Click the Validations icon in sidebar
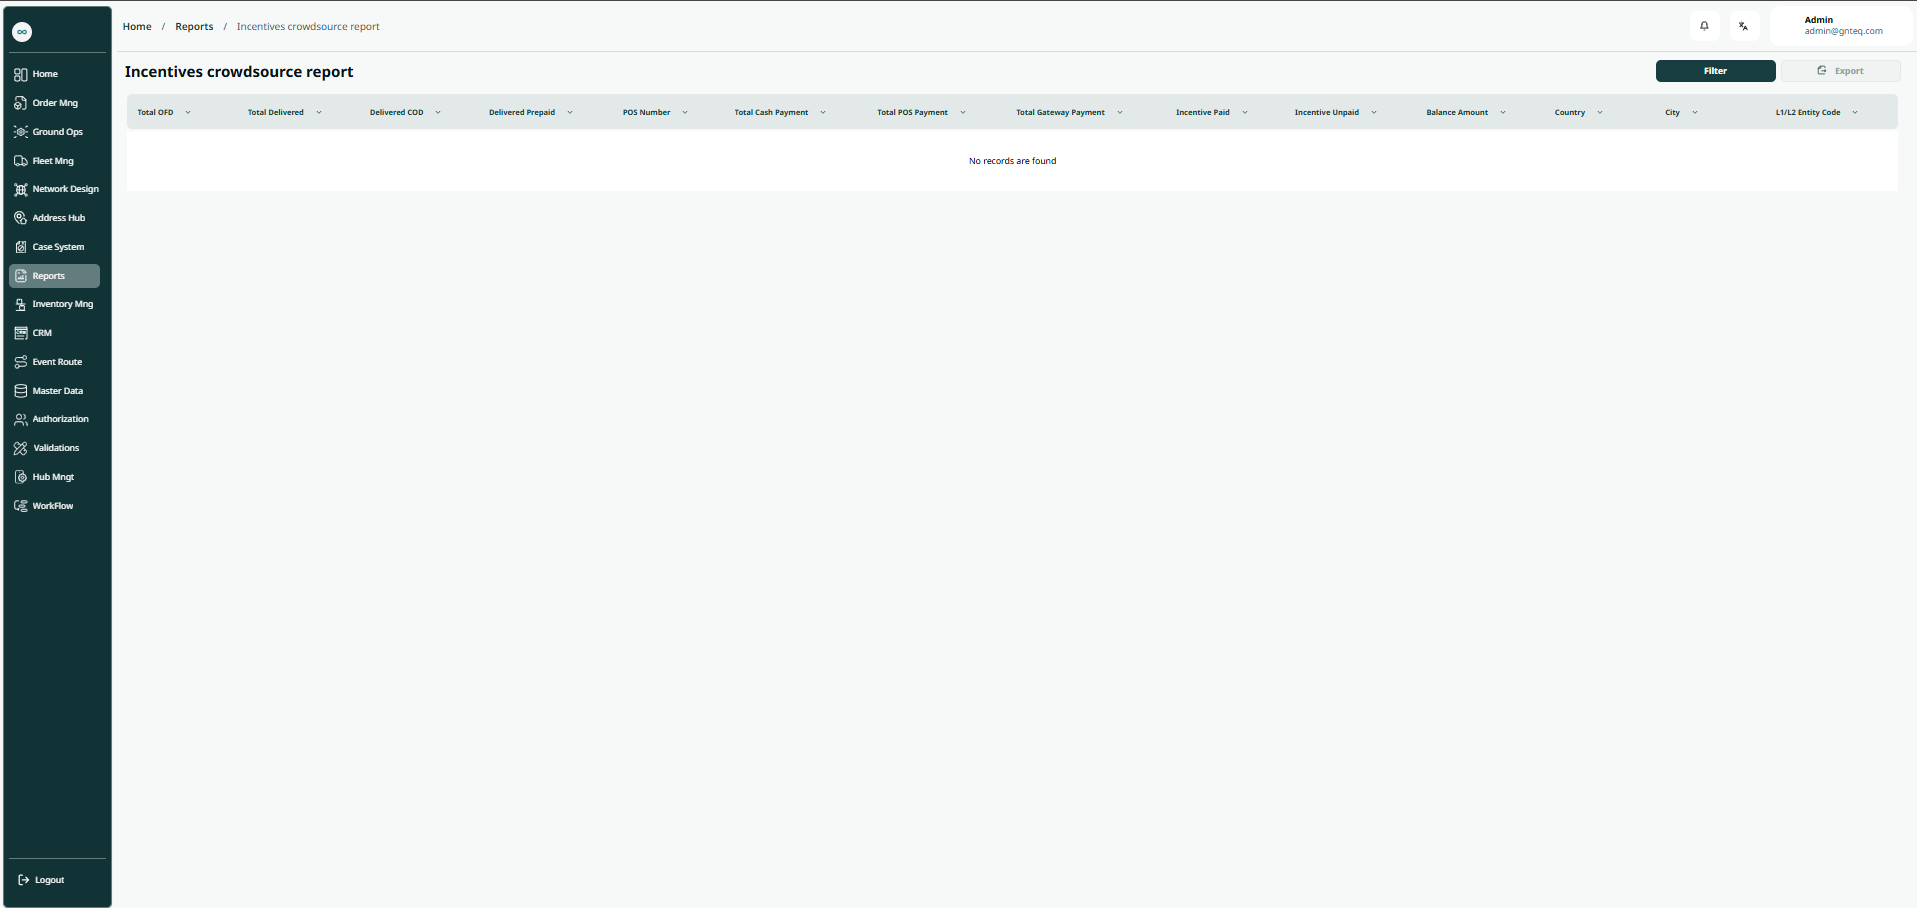The width and height of the screenshot is (1917, 908). tap(21, 448)
